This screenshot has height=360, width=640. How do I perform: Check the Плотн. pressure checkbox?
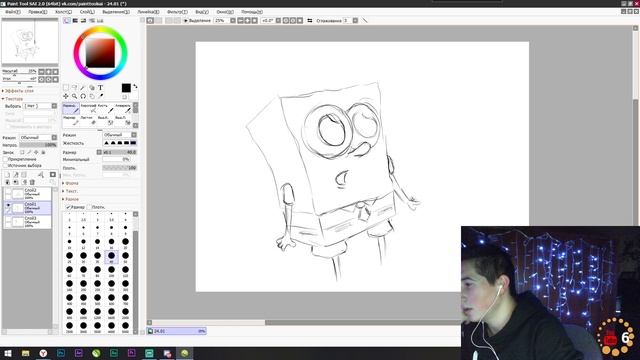pyautogui.click(x=89, y=207)
